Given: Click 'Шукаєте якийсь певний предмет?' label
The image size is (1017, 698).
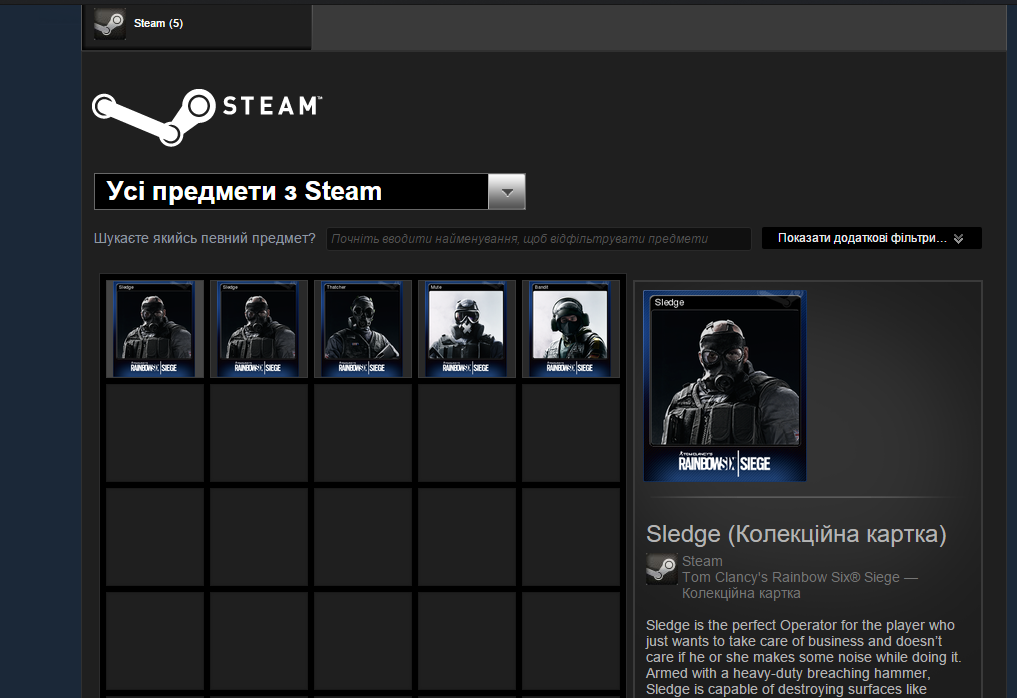Looking at the screenshot, I should [x=204, y=238].
